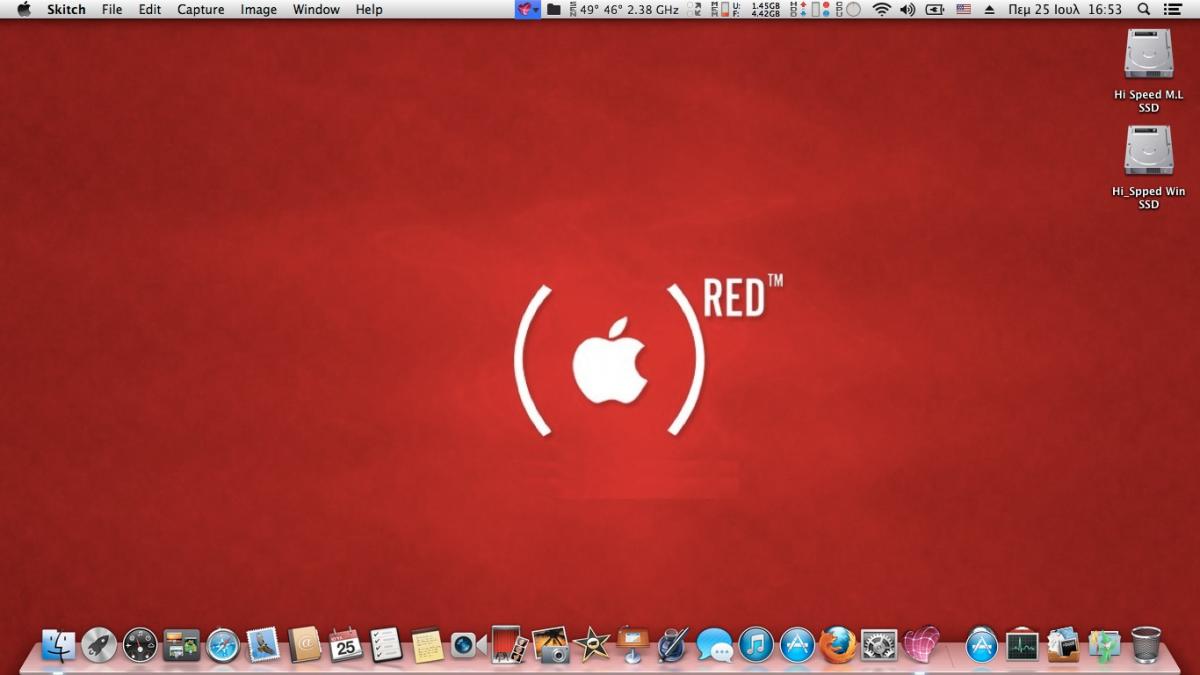Image resolution: width=1200 pixels, height=675 pixels.
Task: Open Photo Booth in the dock
Action: pyautogui.click(x=509, y=645)
